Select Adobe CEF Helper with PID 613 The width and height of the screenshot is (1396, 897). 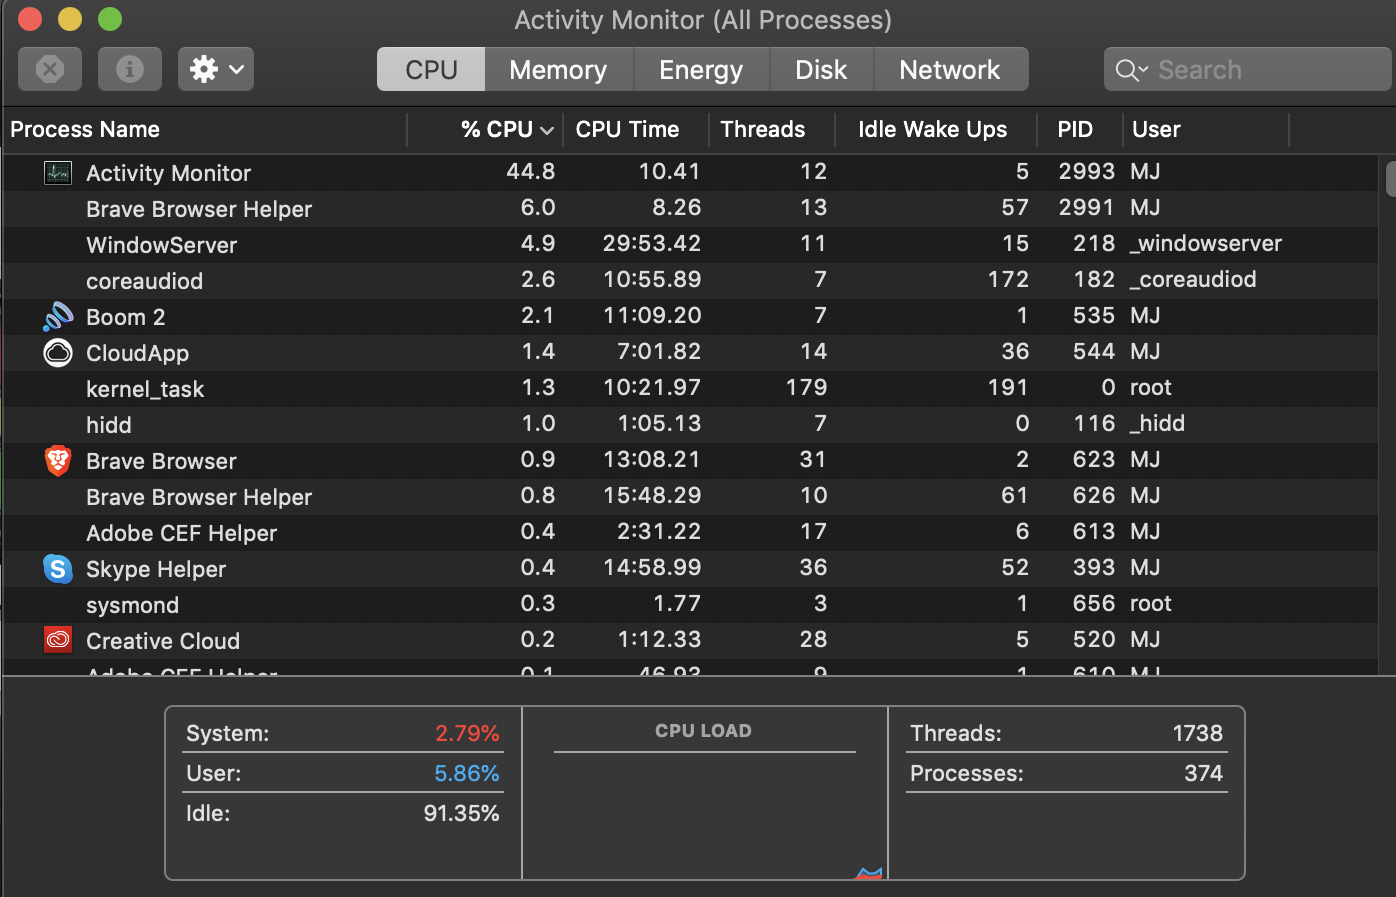[x=690, y=533]
